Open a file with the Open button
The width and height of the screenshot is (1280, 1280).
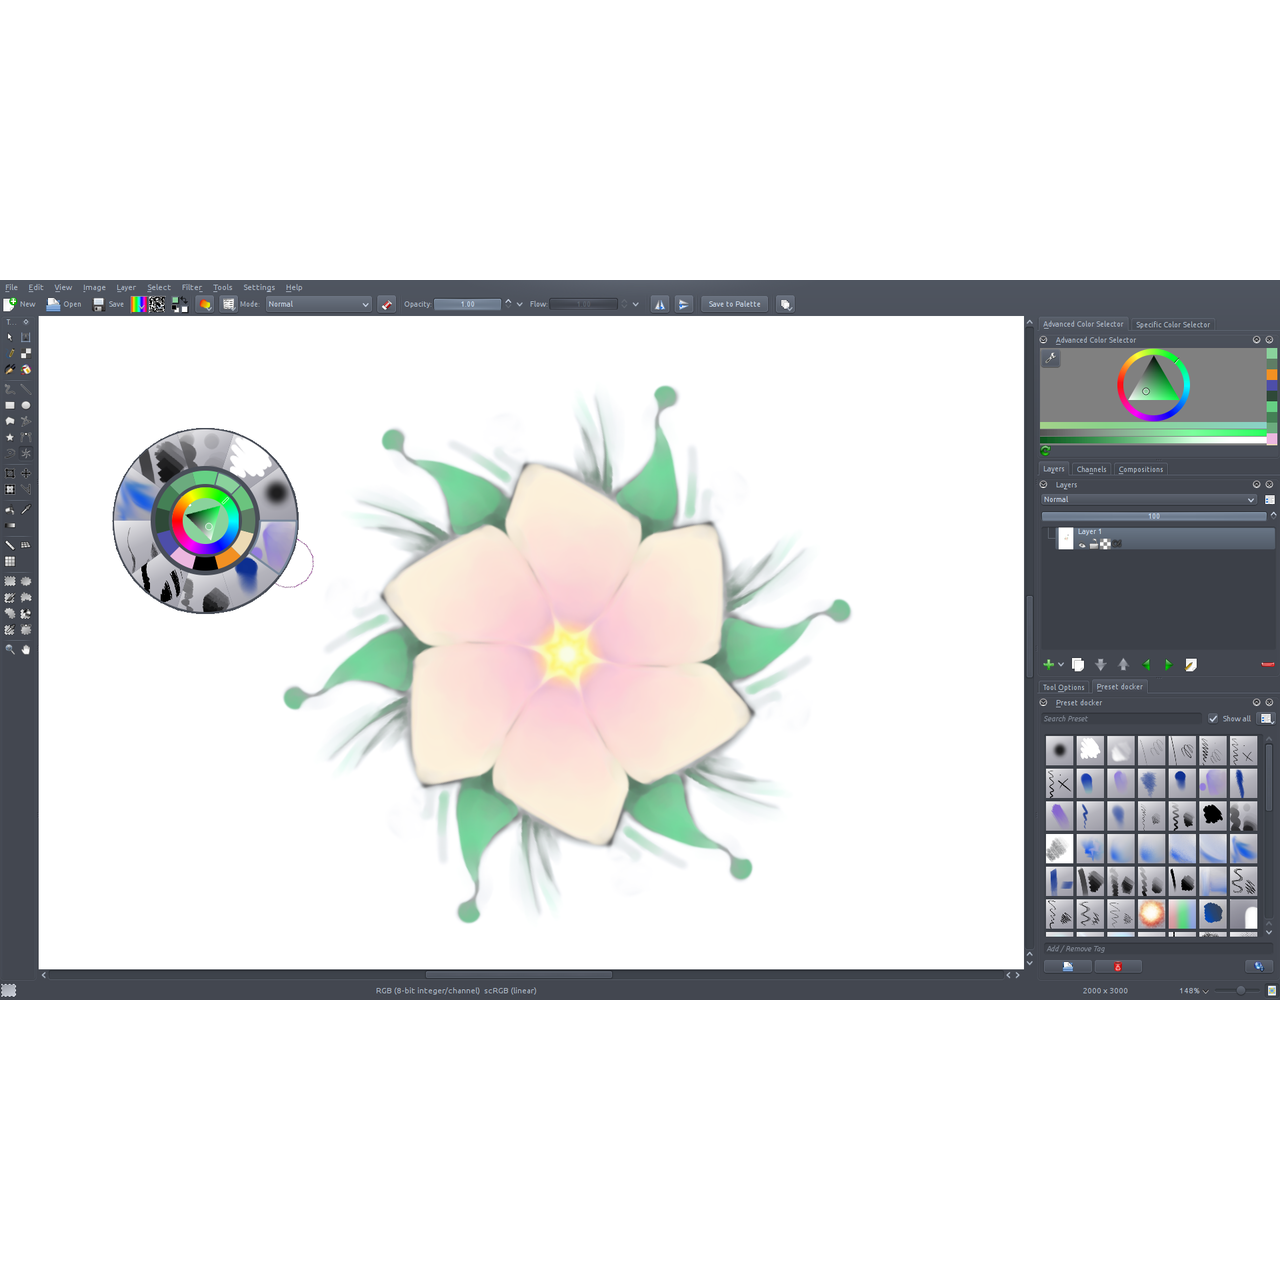(x=64, y=304)
